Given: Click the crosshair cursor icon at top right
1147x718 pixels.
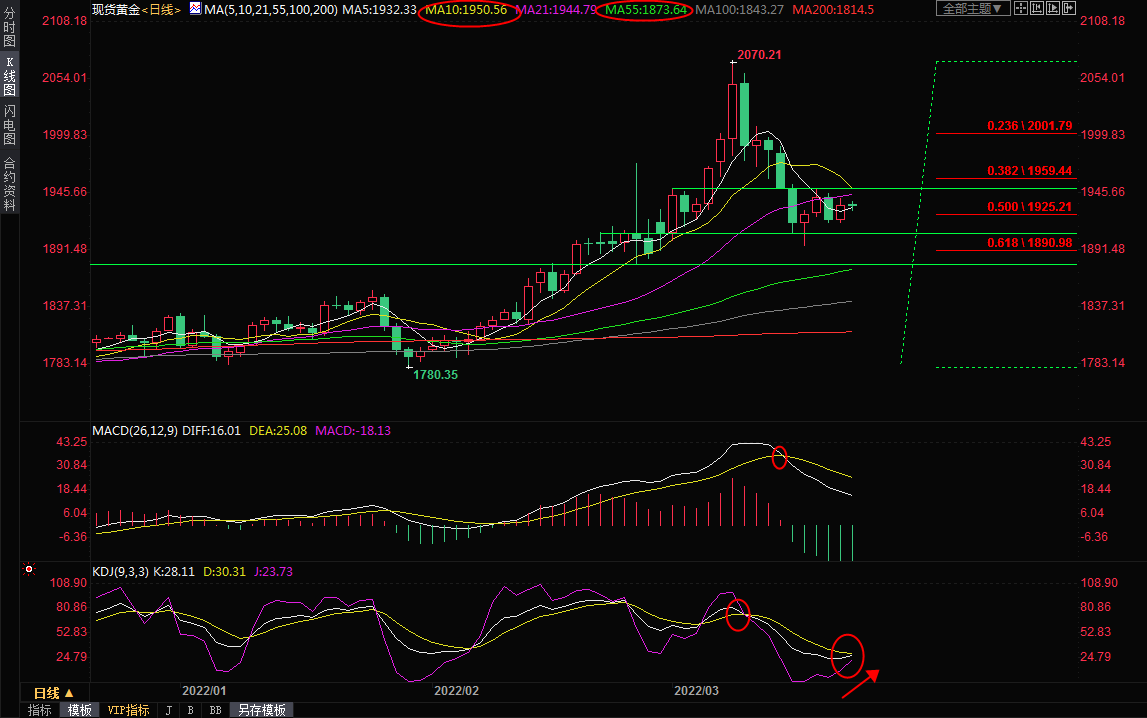Looking at the screenshot, I should (1021, 8).
